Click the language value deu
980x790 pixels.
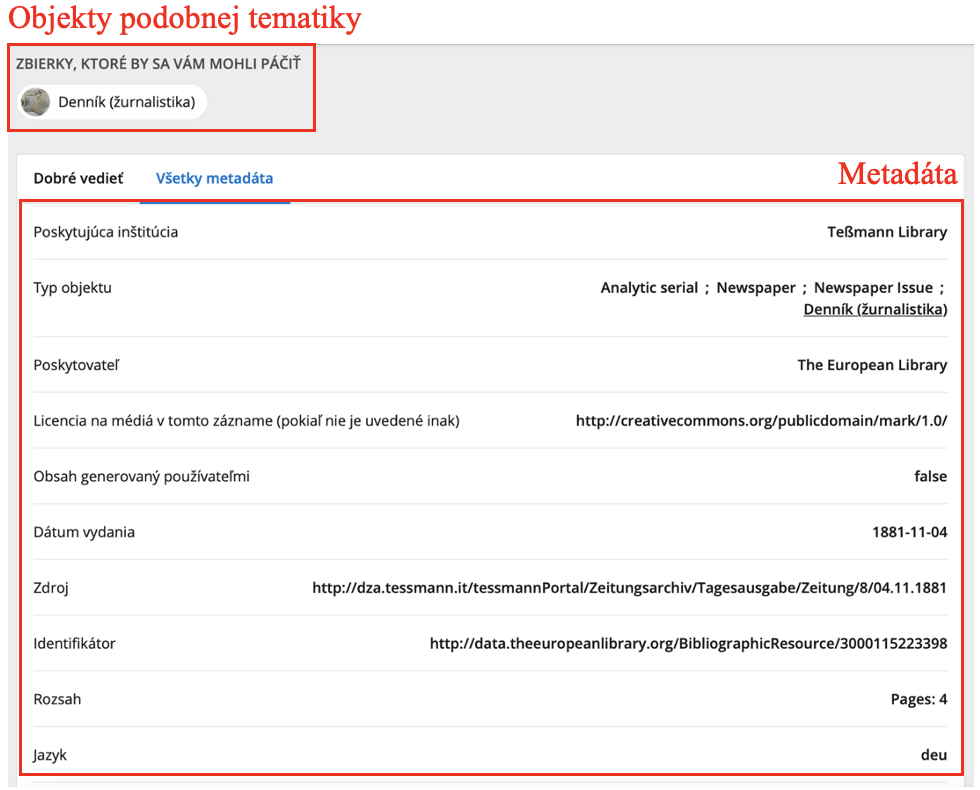click(934, 755)
